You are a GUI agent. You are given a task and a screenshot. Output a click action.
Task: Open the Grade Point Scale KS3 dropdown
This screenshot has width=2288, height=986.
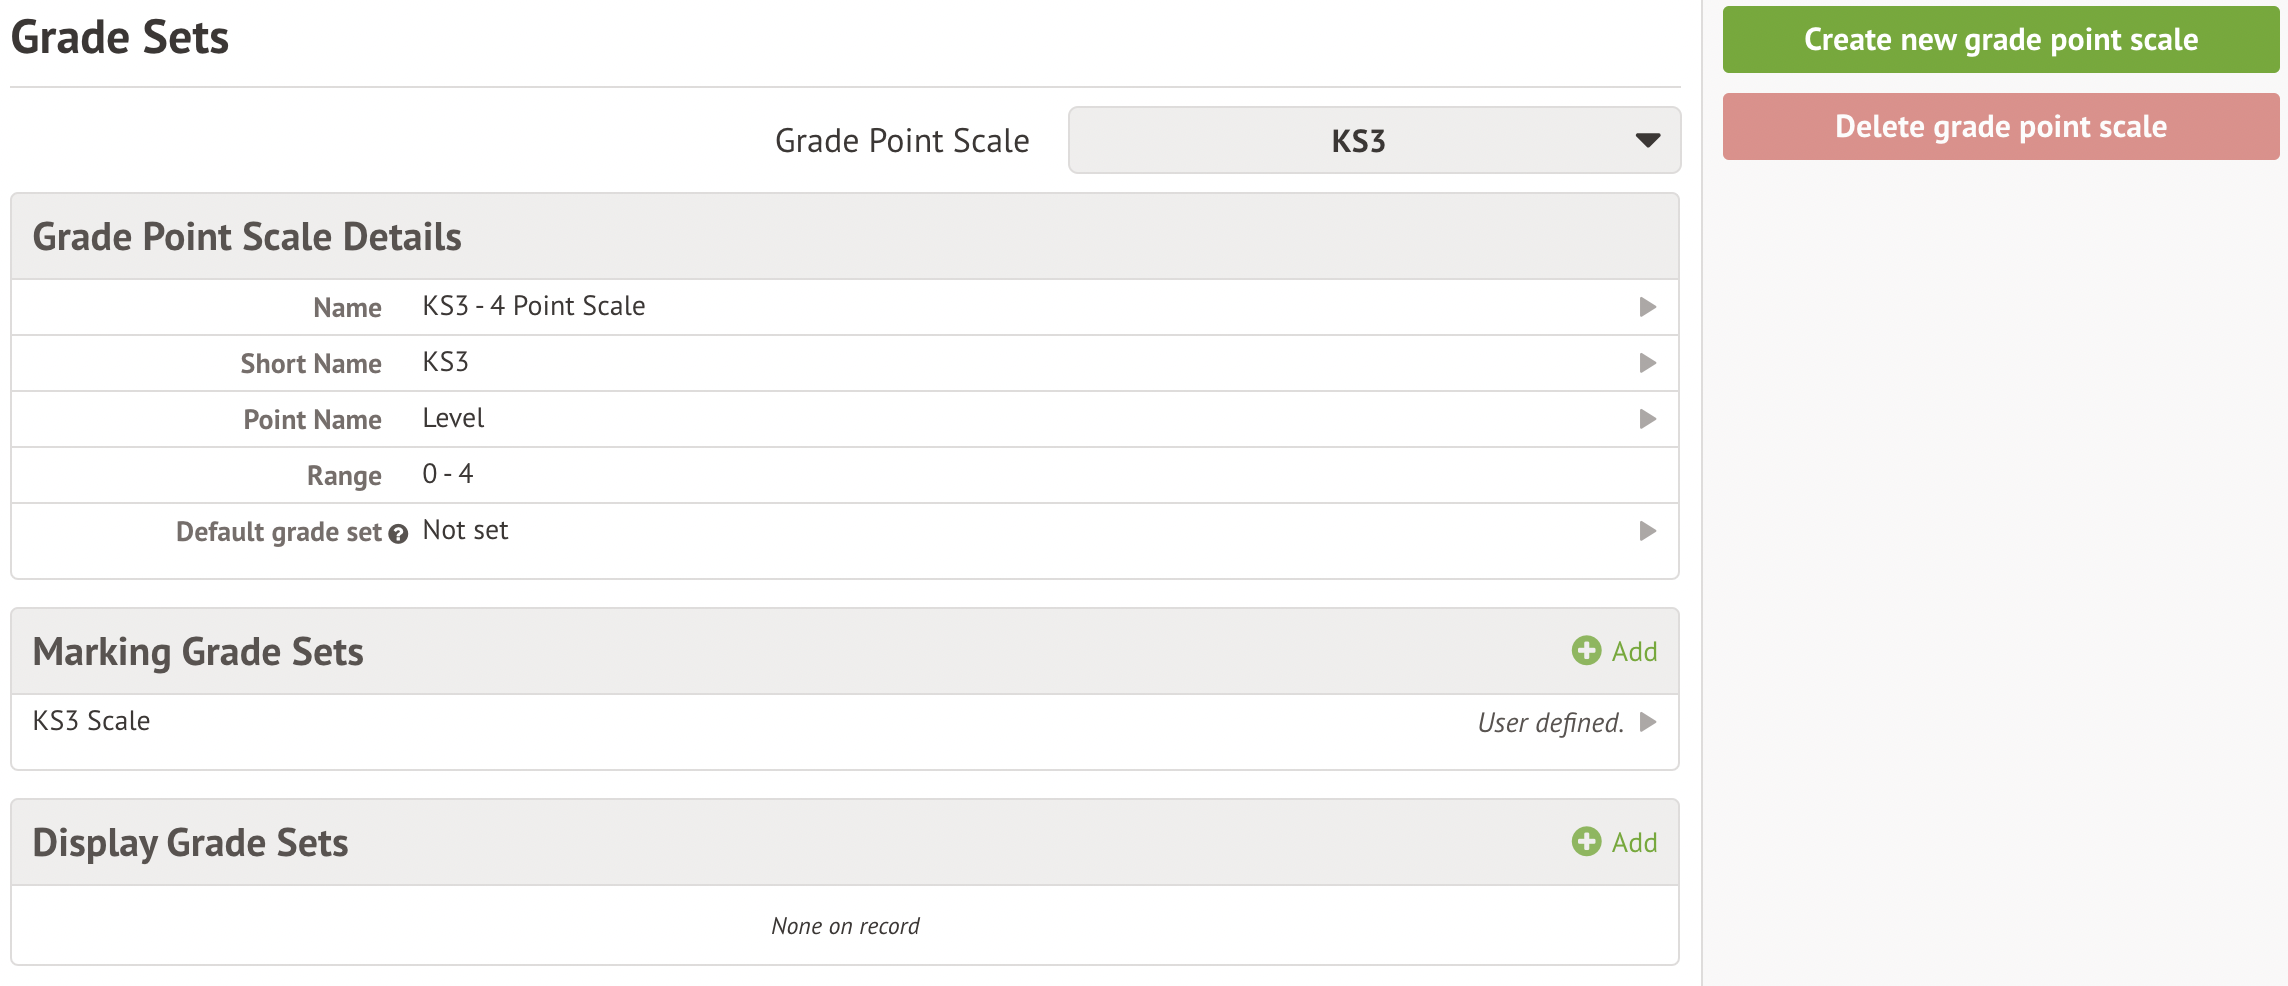click(1357, 141)
